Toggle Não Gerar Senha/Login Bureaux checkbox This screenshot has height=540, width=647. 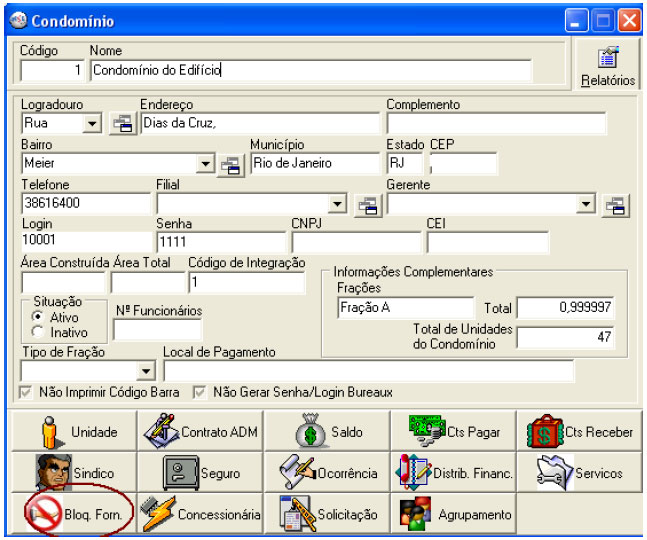tap(200, 392)
